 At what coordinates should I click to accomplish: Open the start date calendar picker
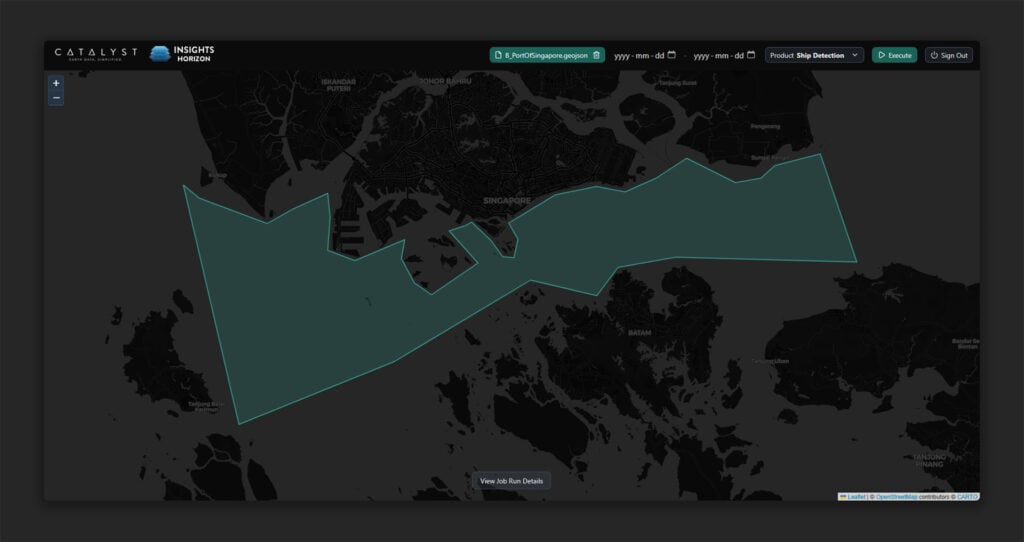[671, 55]
